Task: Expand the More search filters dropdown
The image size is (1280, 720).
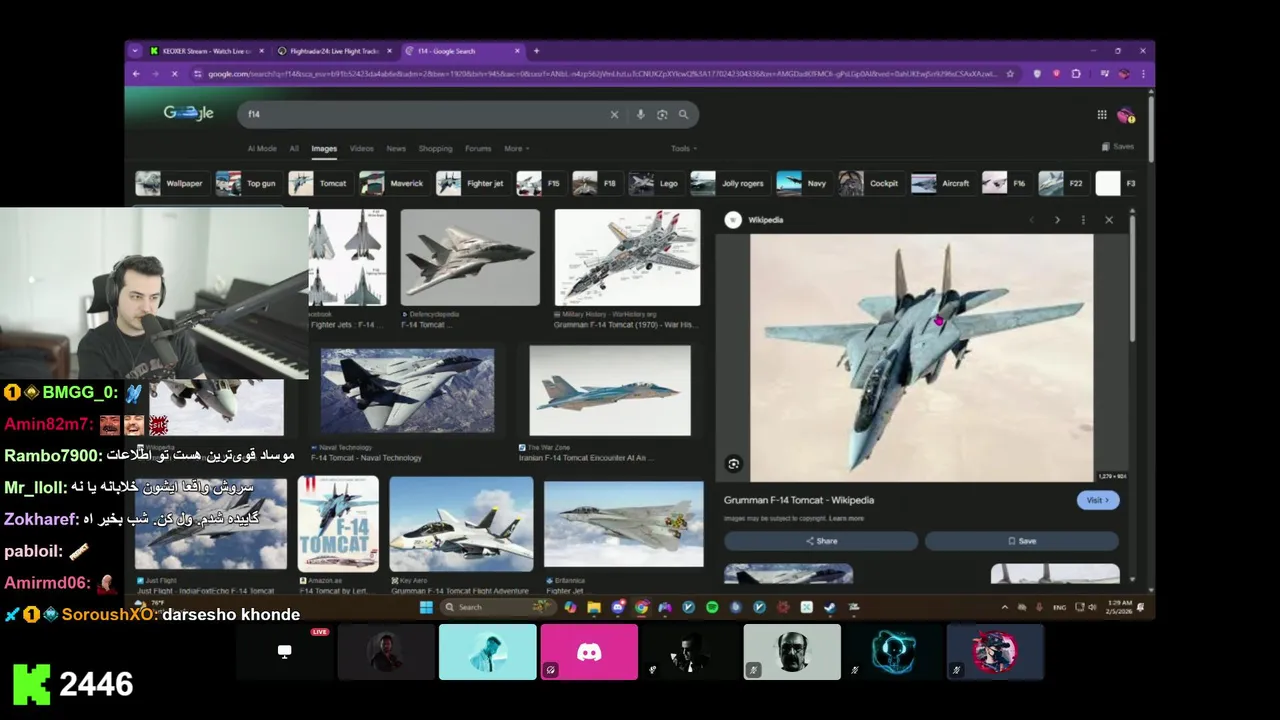Action: (517, 149)
